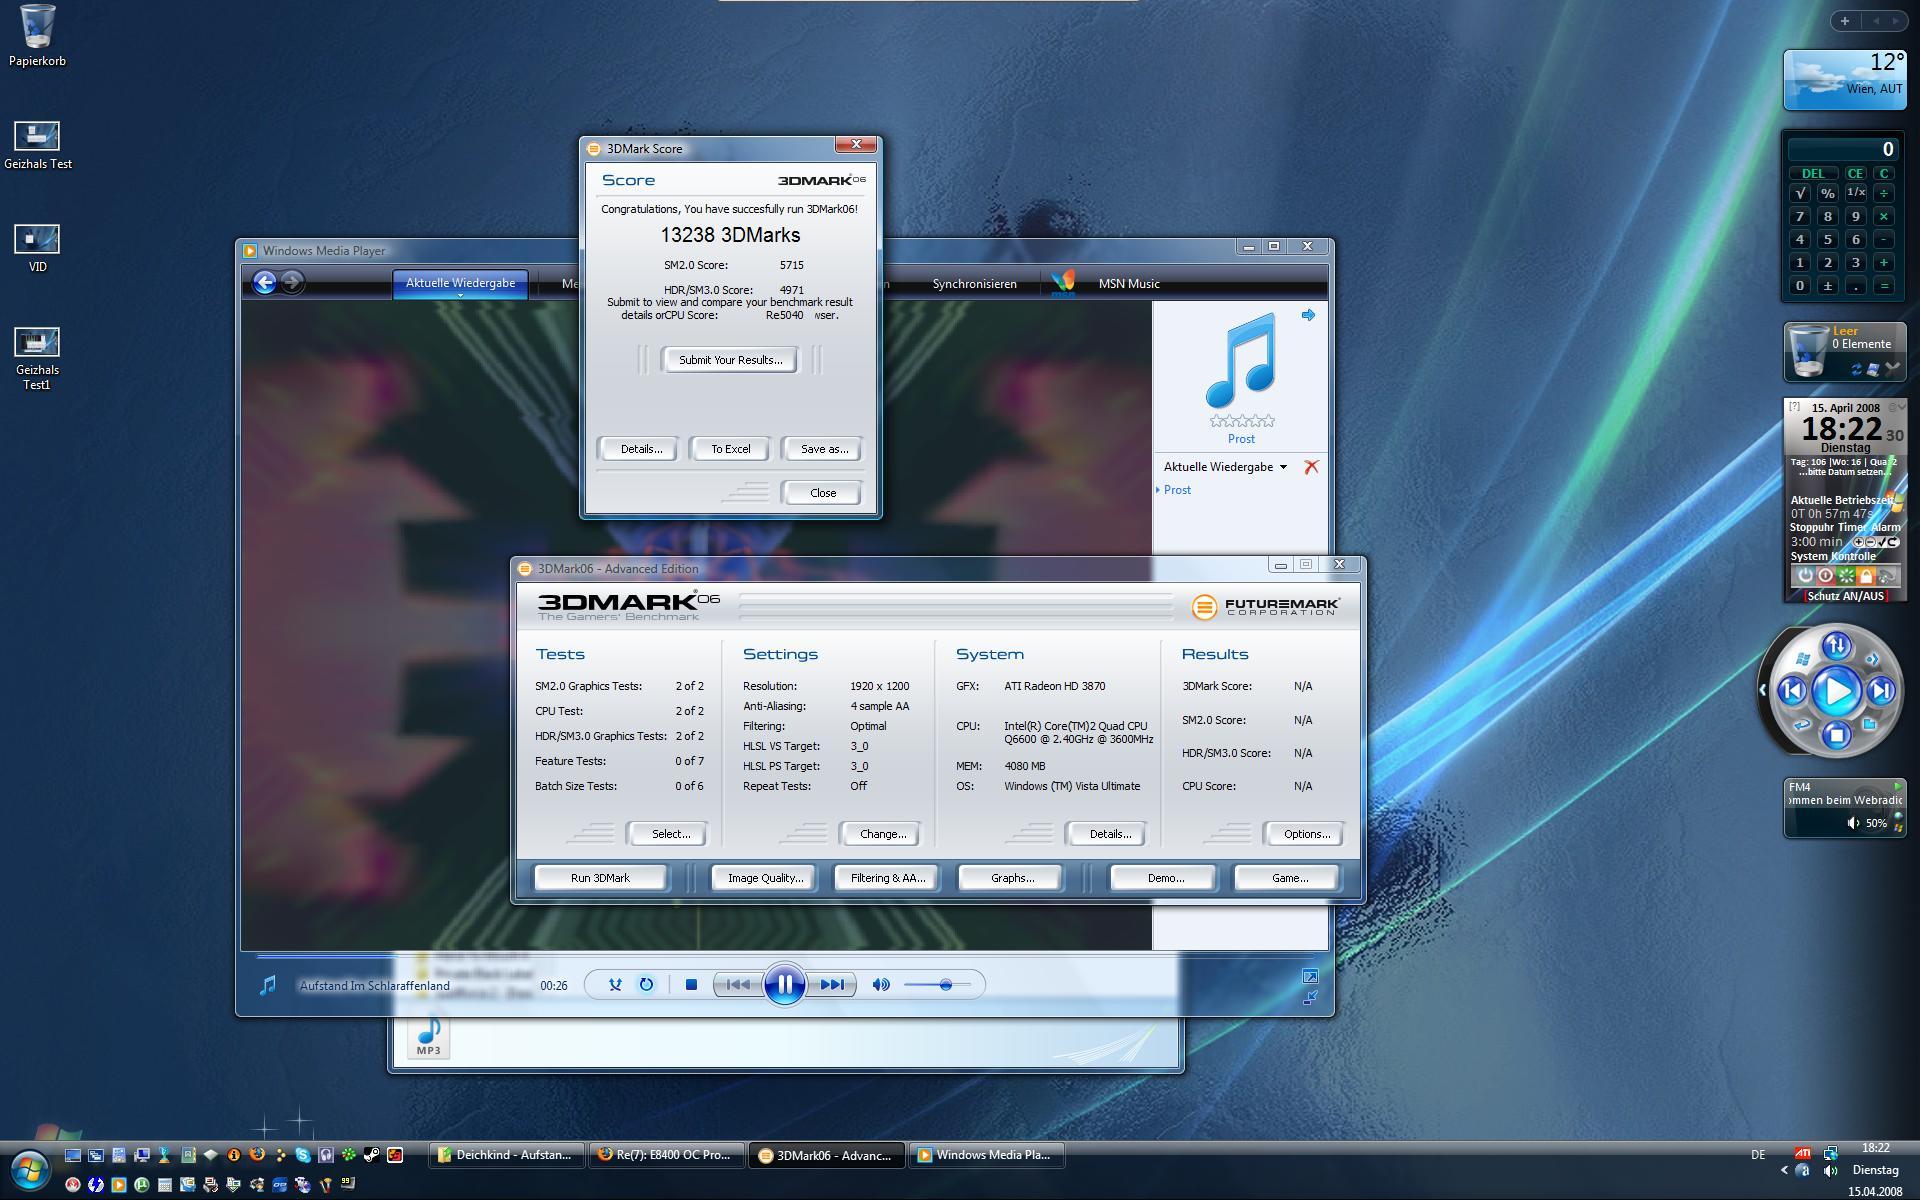
Task: Mute the Media Player speaker icon
Action: click(881, 985)
